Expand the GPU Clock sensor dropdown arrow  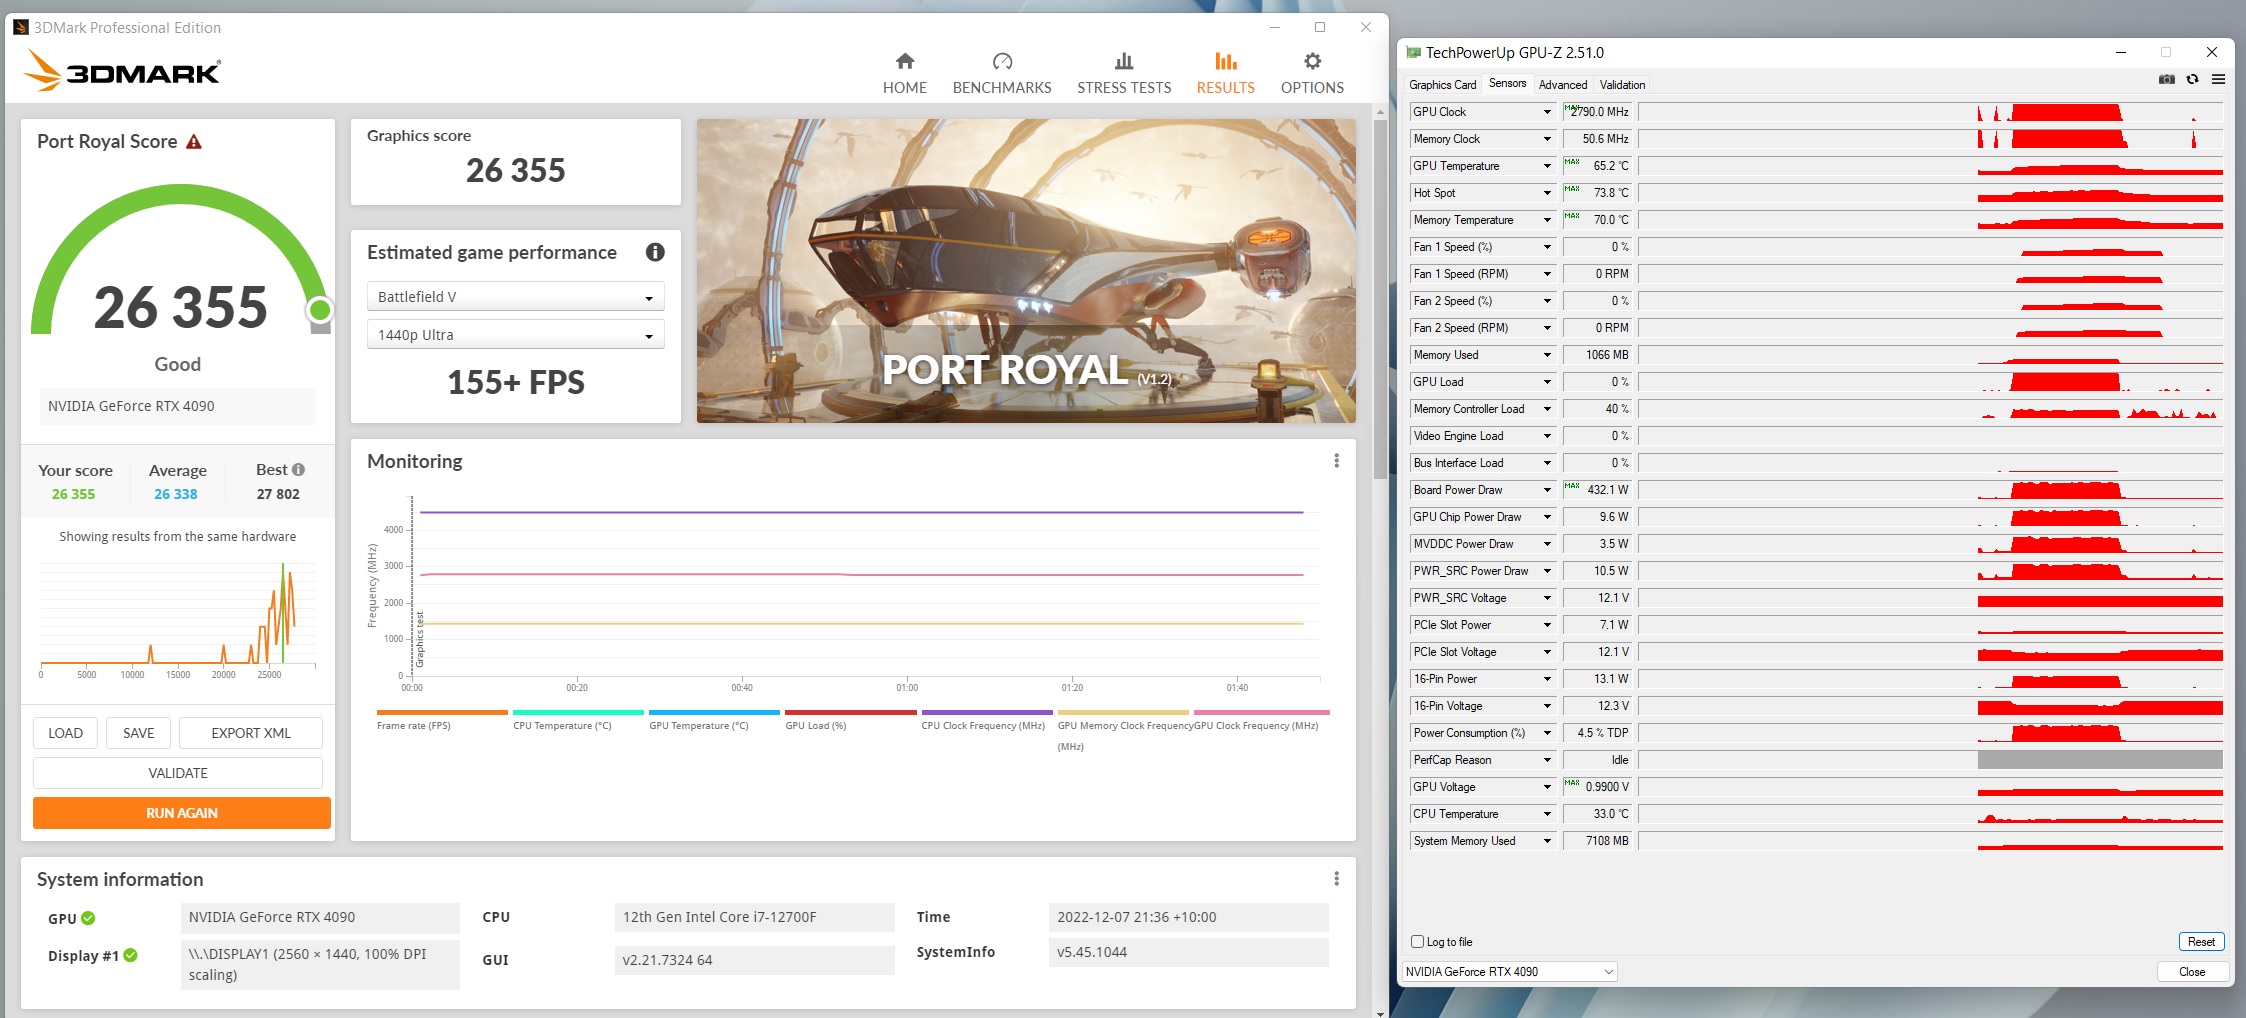(1547, 112)
